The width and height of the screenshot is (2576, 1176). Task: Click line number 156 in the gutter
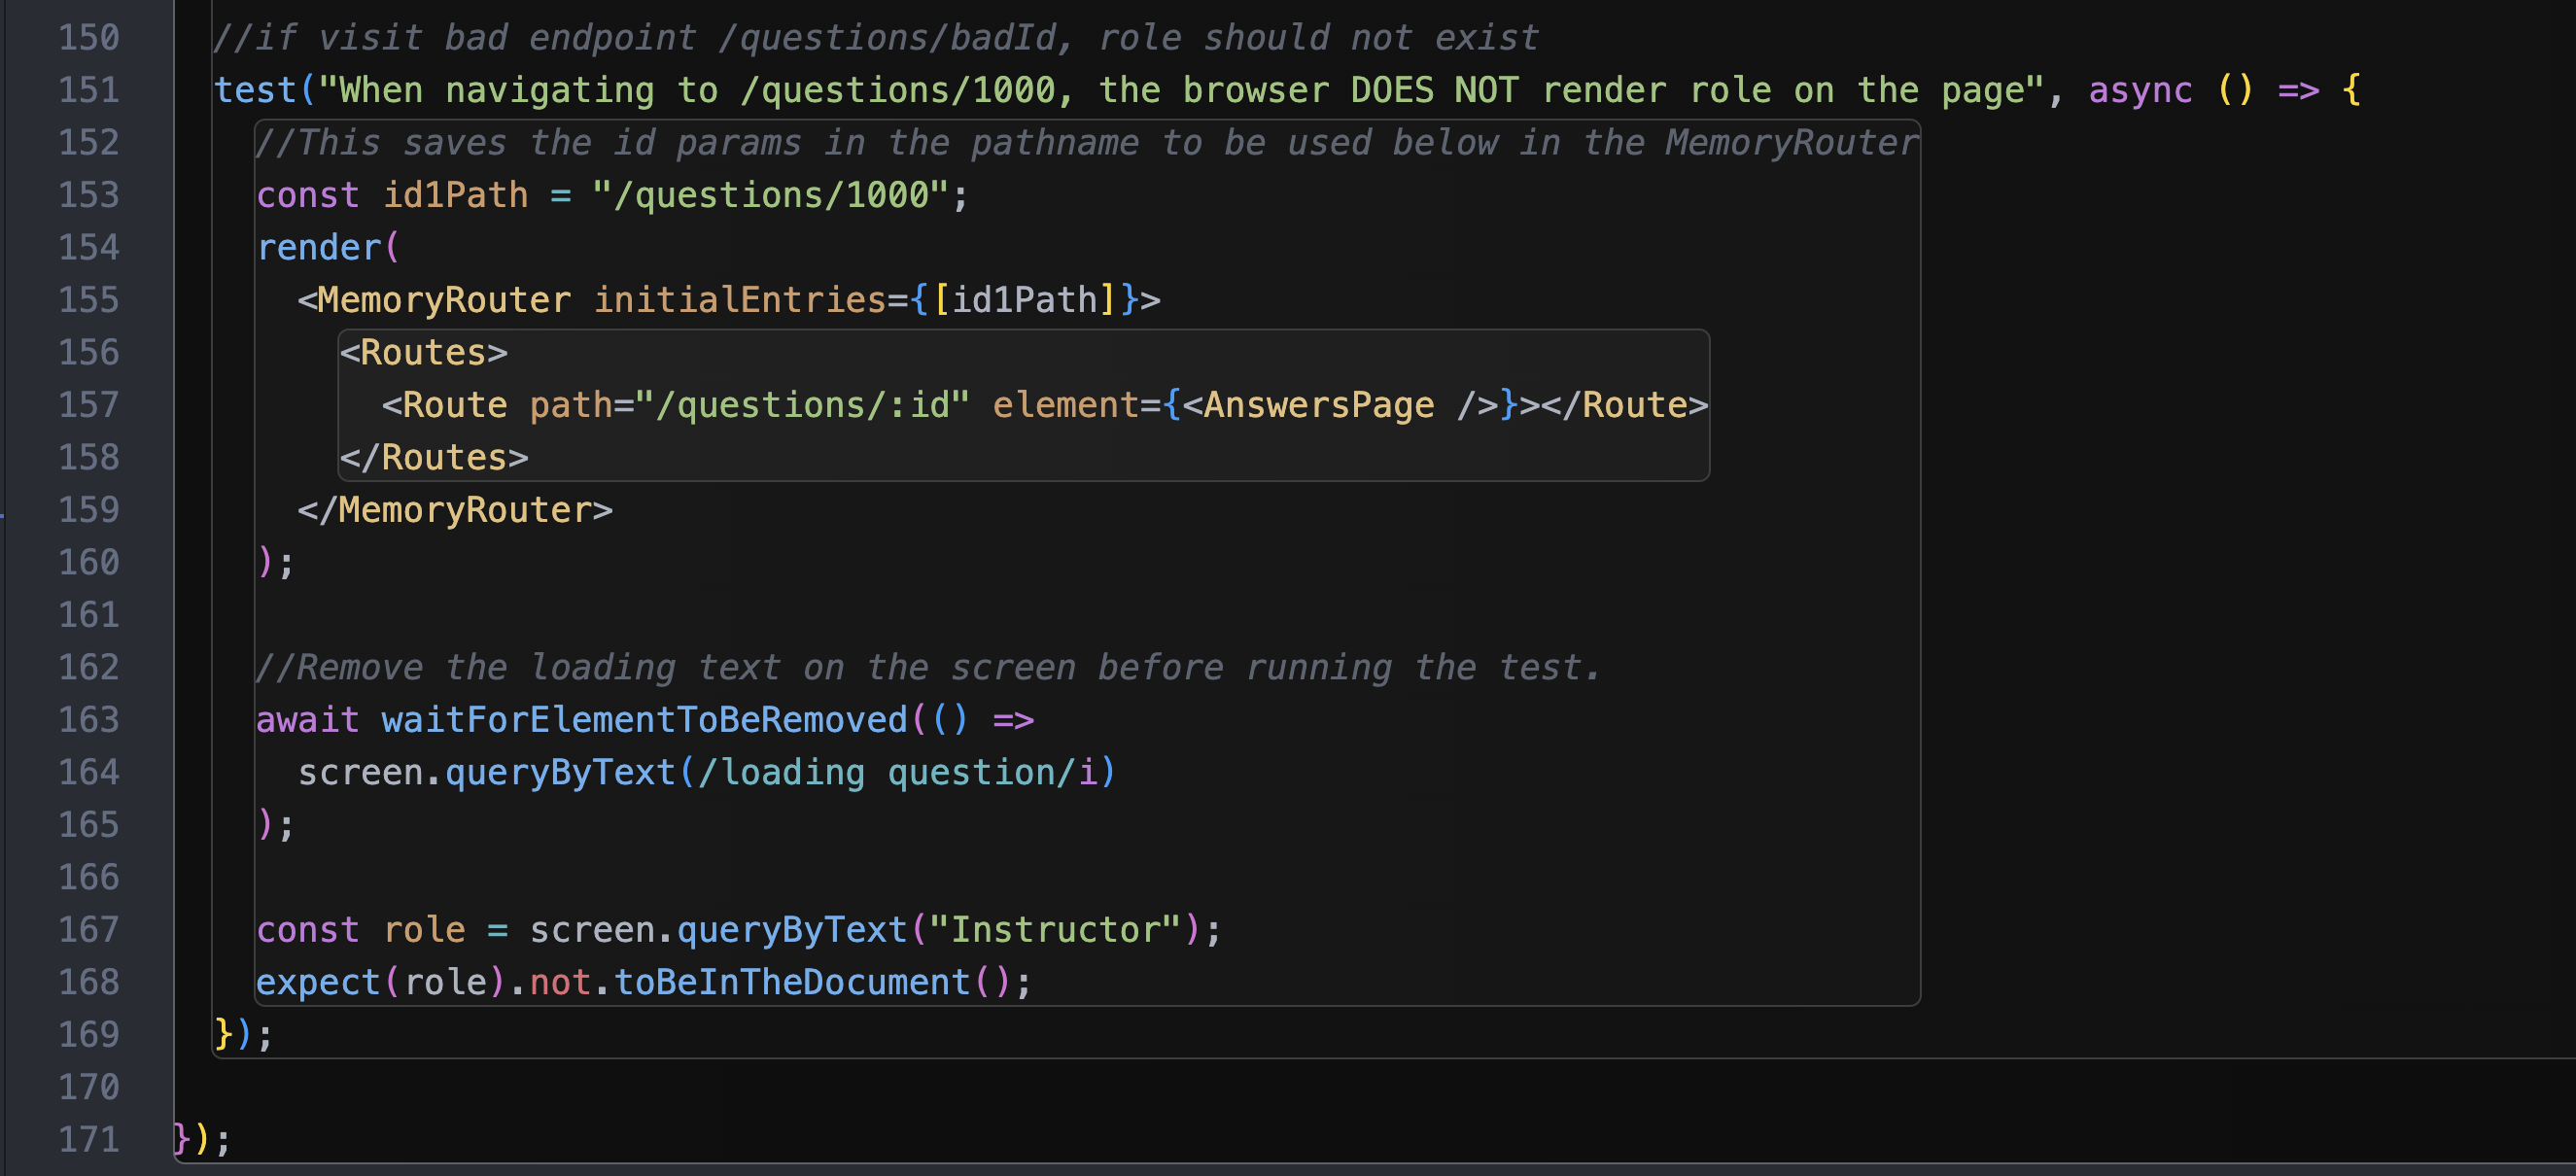click(89, 352)
